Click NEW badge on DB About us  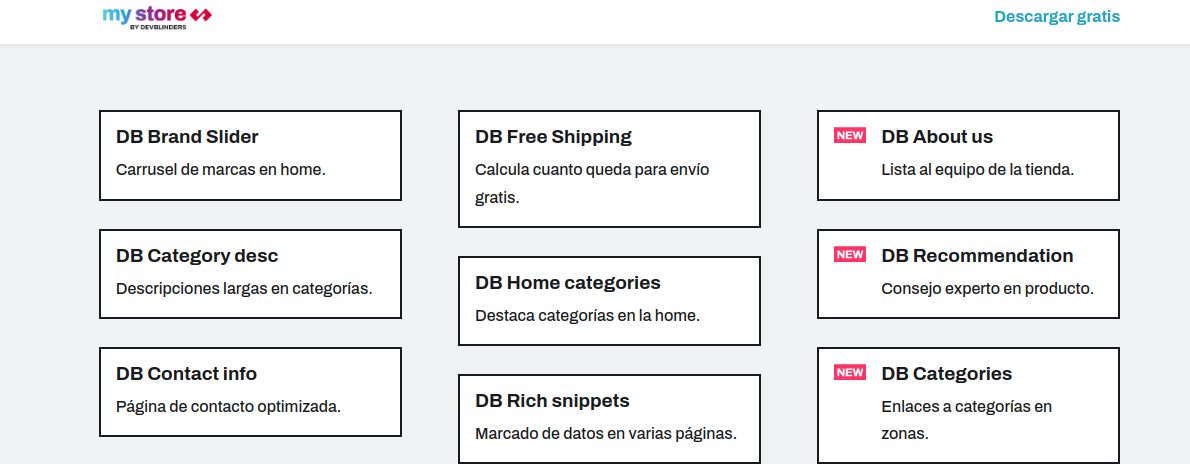tap(849, 136)
